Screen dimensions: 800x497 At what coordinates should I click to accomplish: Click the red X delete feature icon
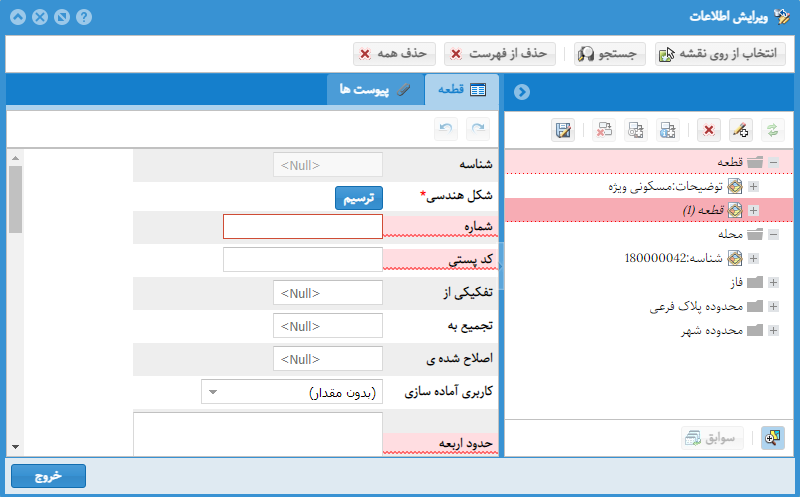(x=709, y=130)
